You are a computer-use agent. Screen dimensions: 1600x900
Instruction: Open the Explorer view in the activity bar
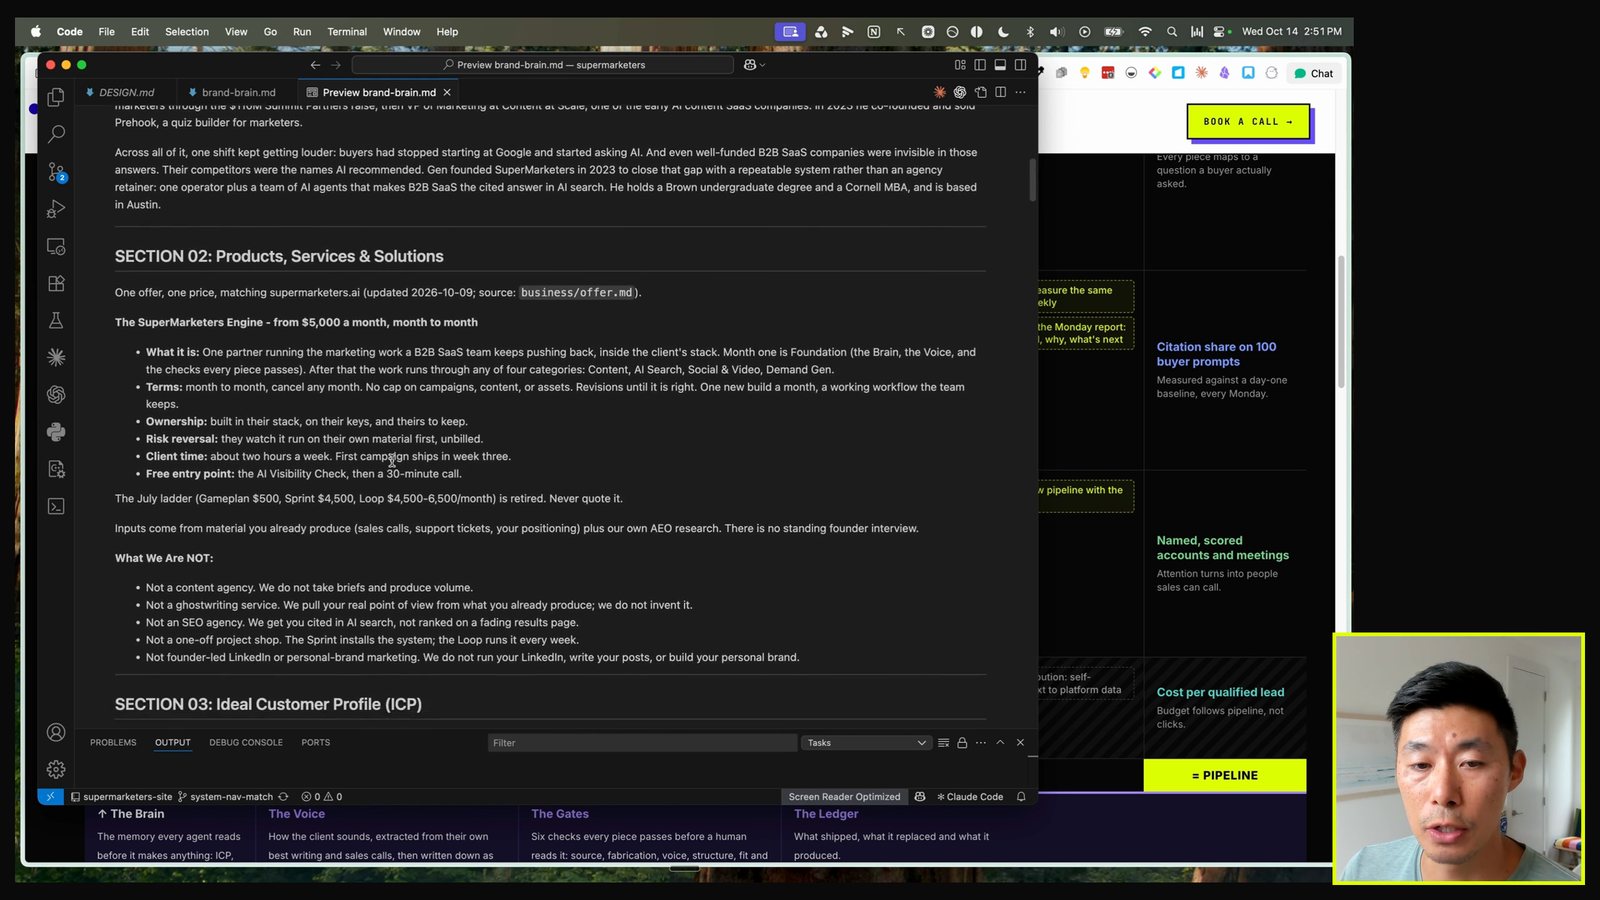56,97
